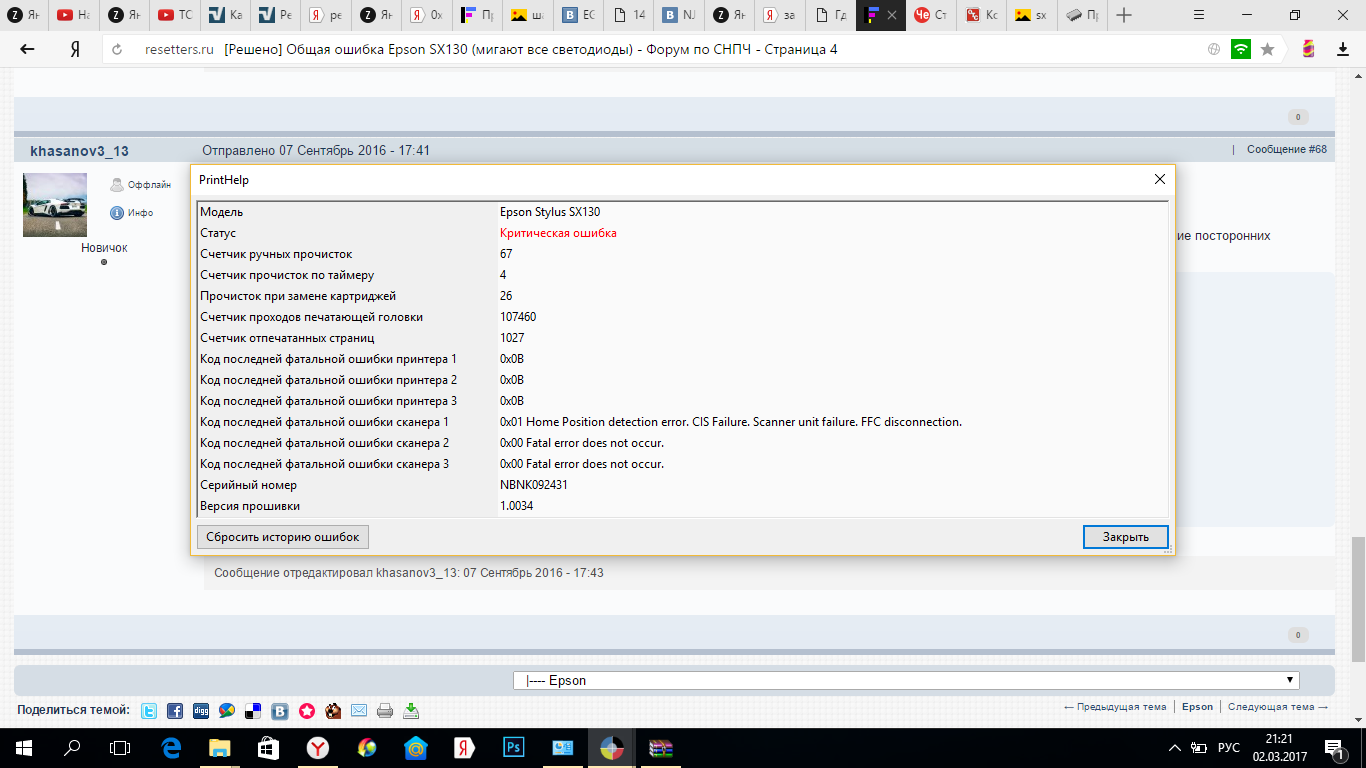
Task: Switch to the tab labeled "ша"
Action: coord(529,15)
